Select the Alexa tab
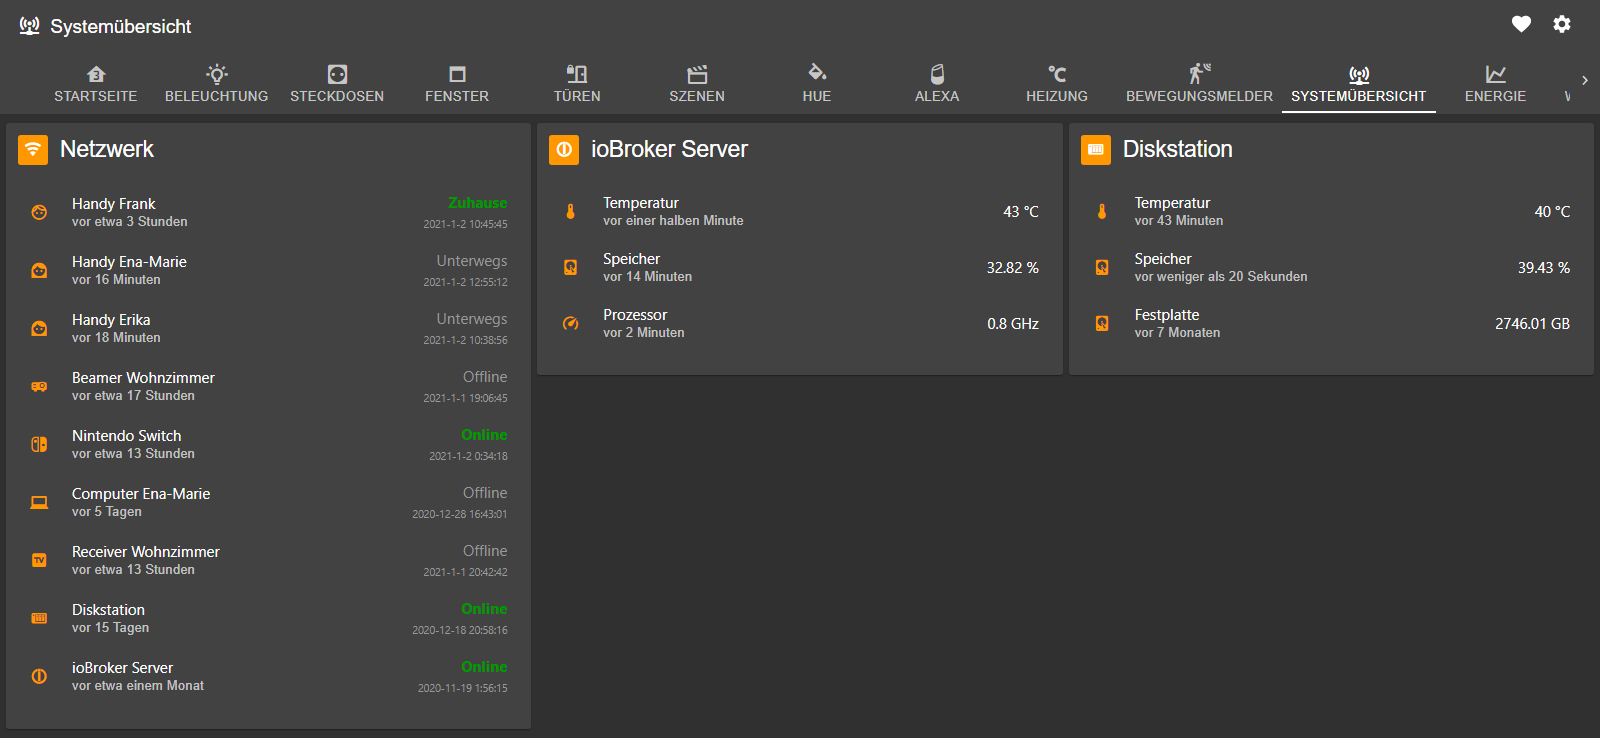The width and height of the screenshot is (1600, 738). pyautogui.click(x=937, y=84)
